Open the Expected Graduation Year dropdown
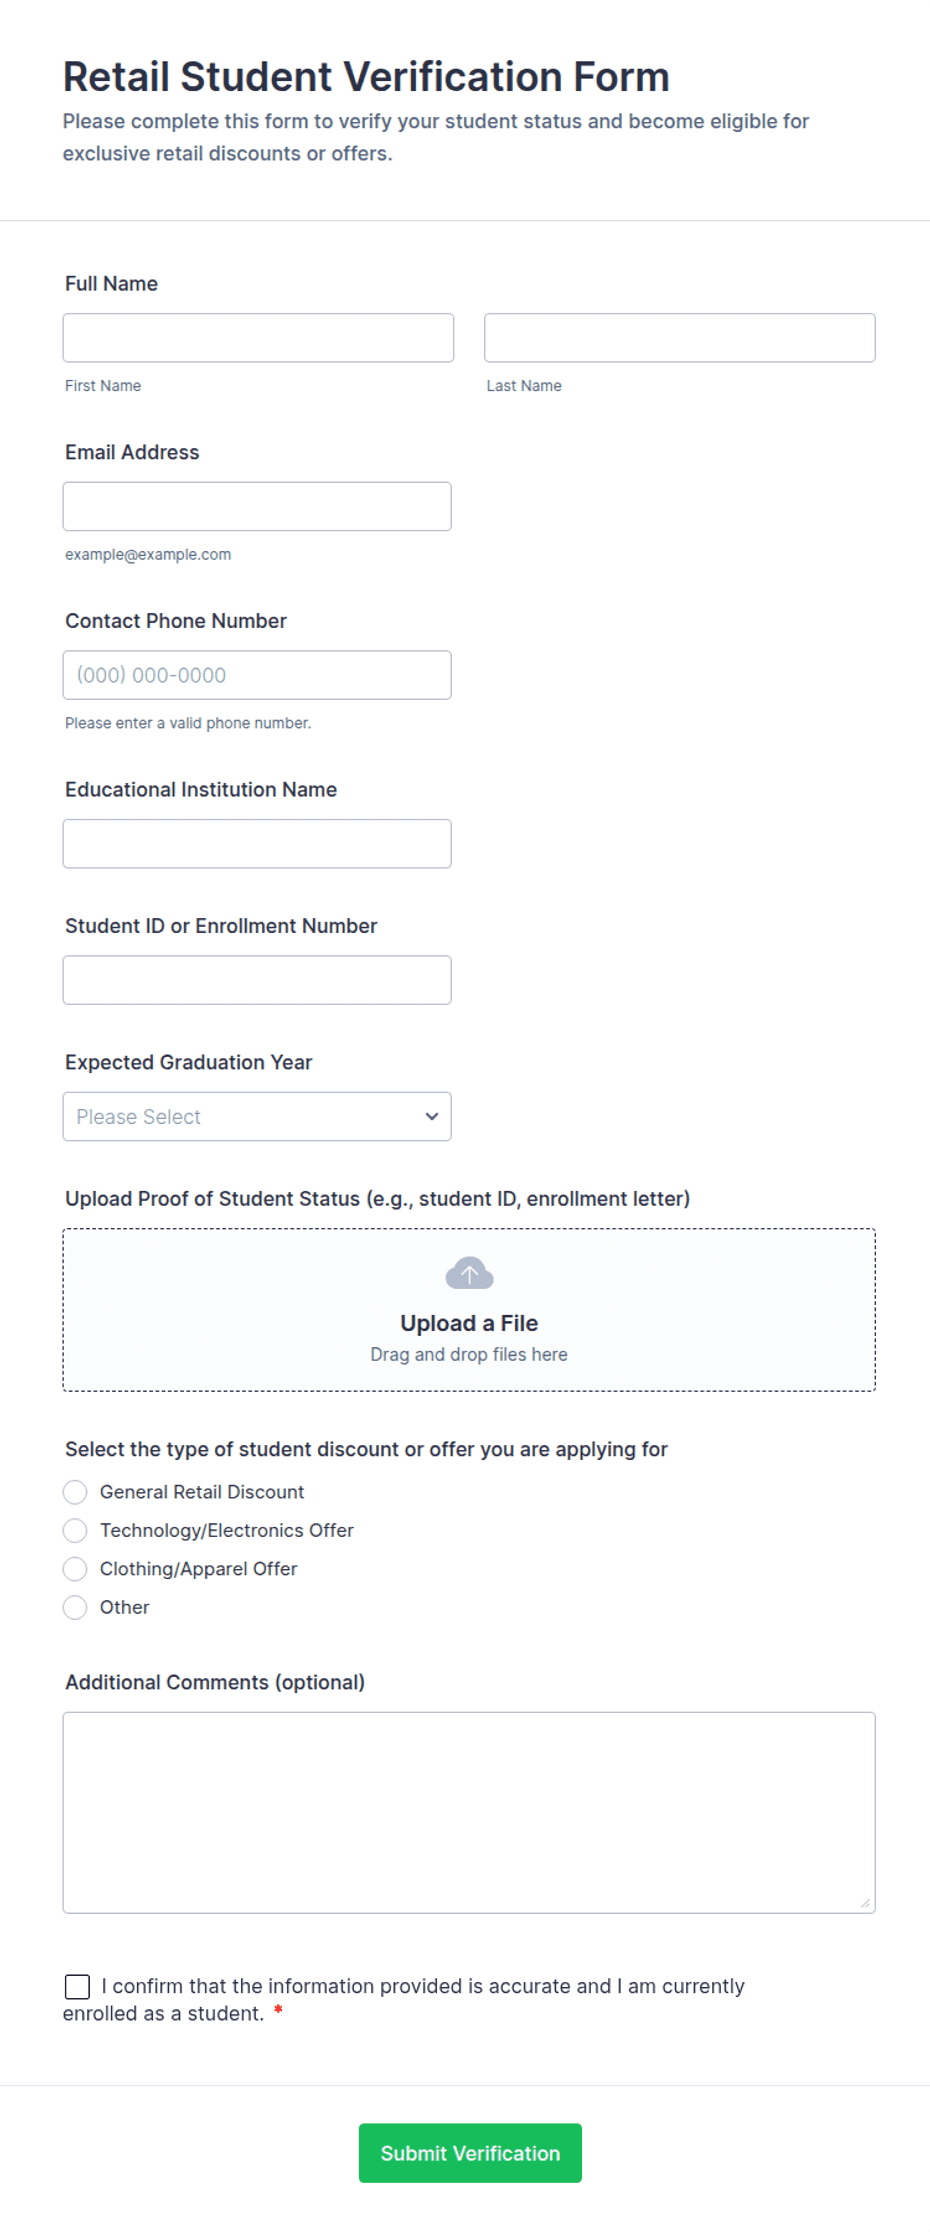This screenshot has height=2232, width=930. coord(257,1116)
